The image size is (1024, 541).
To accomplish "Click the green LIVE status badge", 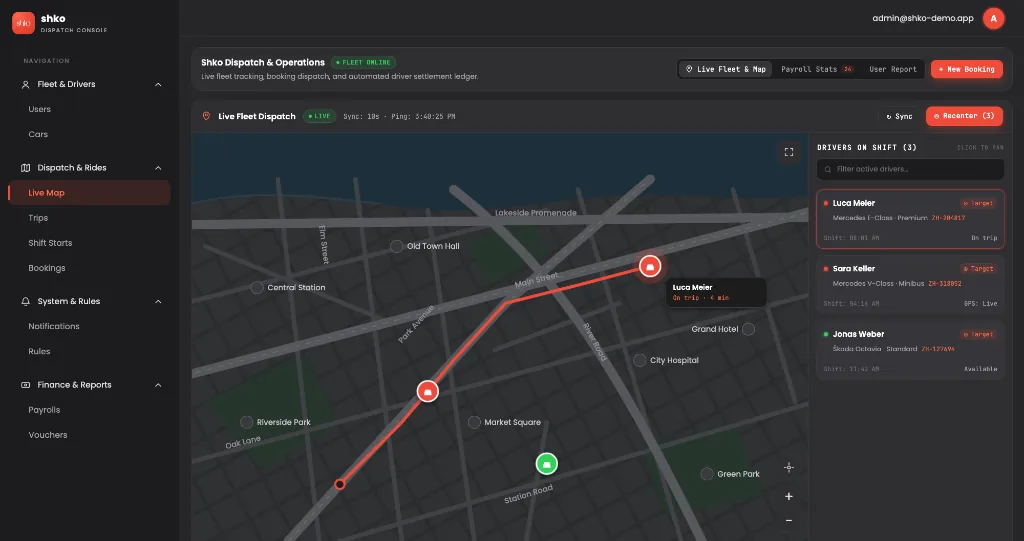I will coord(319,116).
